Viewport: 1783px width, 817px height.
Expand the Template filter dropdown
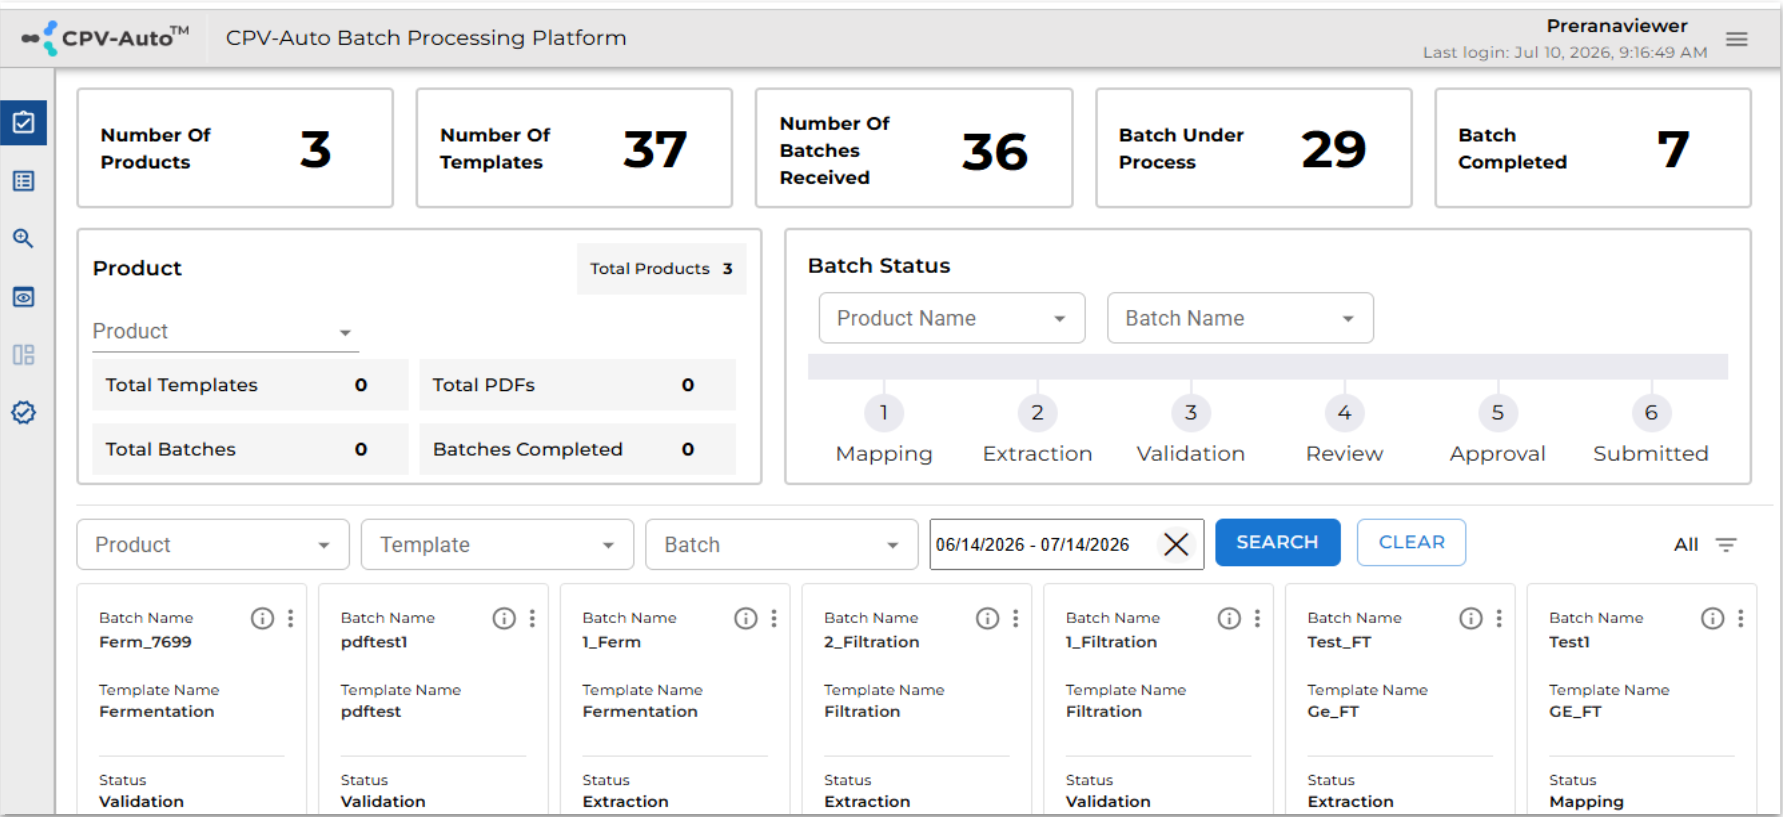(497, 544)
